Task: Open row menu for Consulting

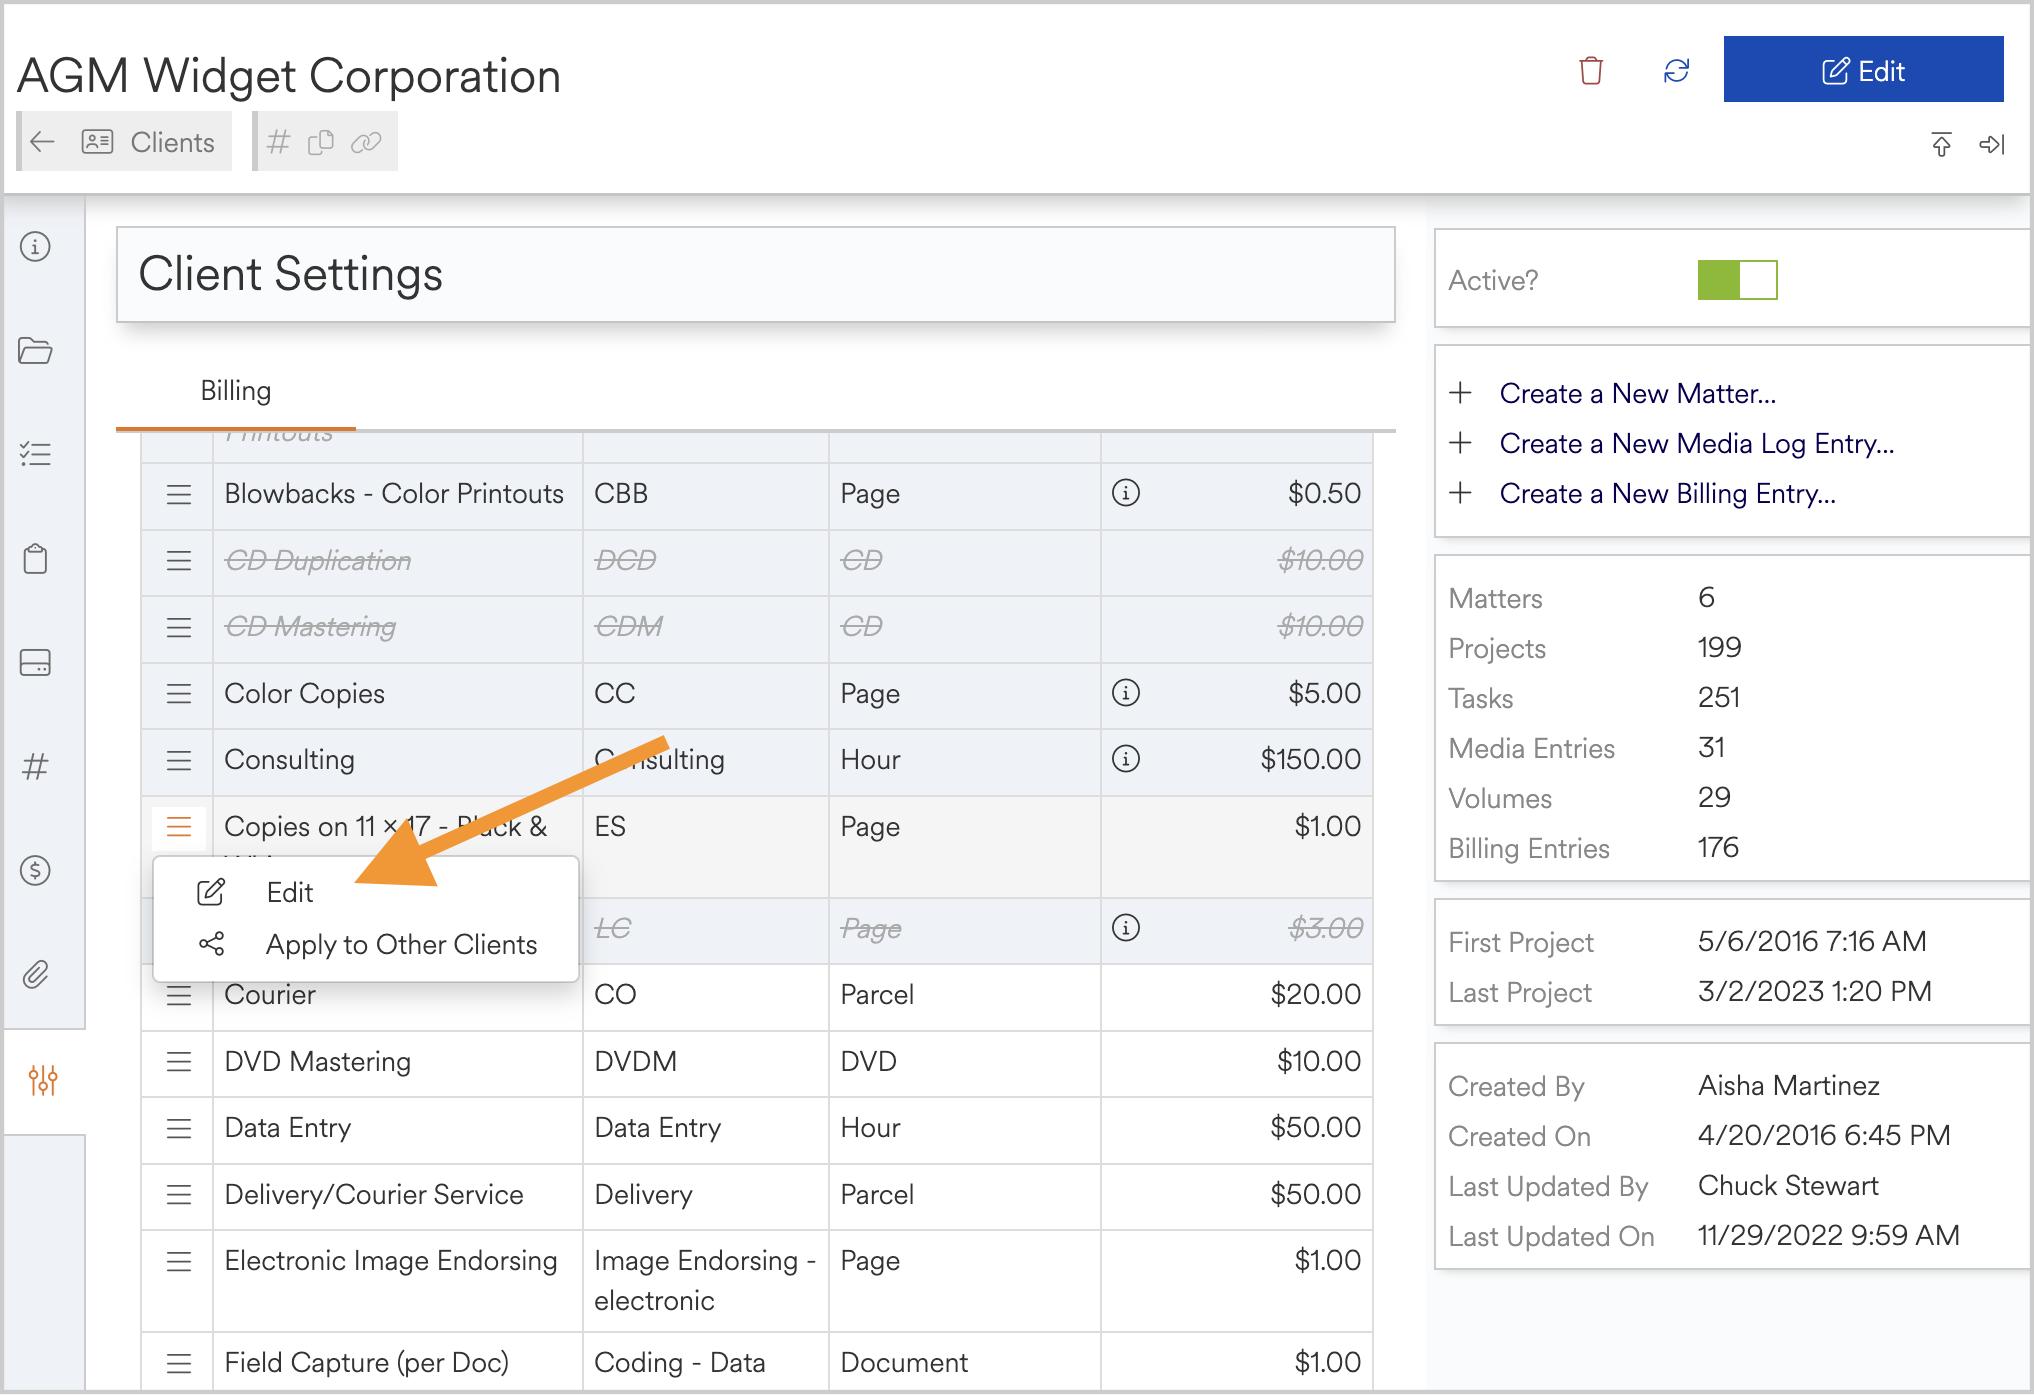Action: pyautogui.click(x=179, y=760)
